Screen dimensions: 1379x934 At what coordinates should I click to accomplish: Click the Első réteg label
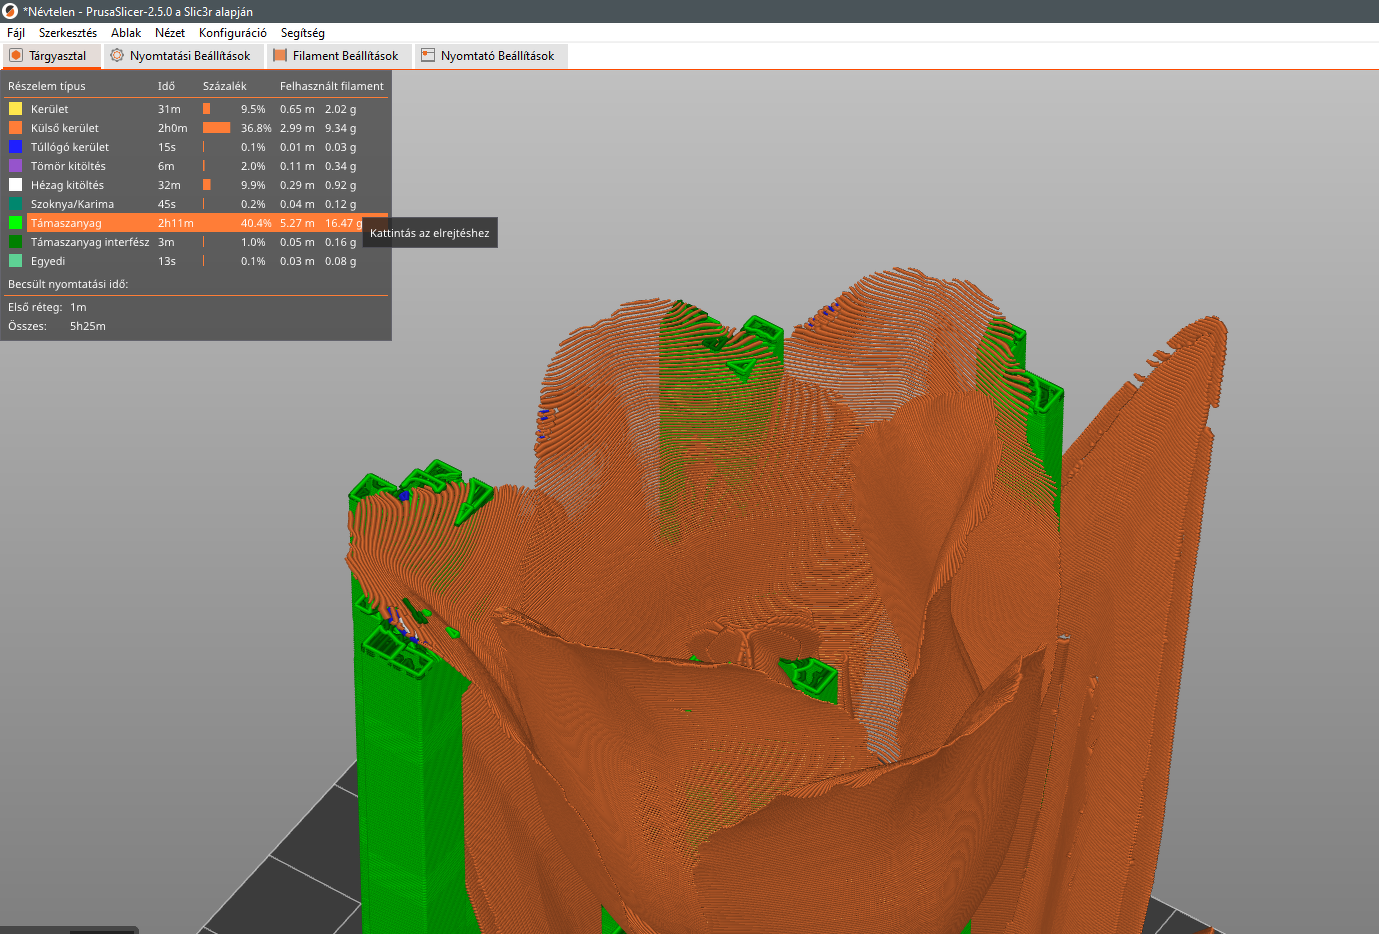click(35, 307)
